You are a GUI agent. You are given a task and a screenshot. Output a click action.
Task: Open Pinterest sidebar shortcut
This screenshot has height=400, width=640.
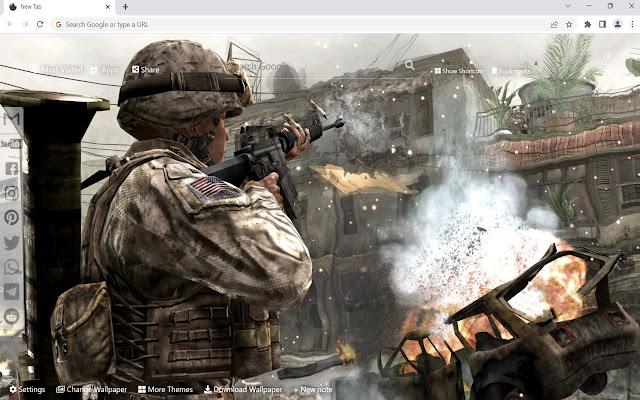12,217
